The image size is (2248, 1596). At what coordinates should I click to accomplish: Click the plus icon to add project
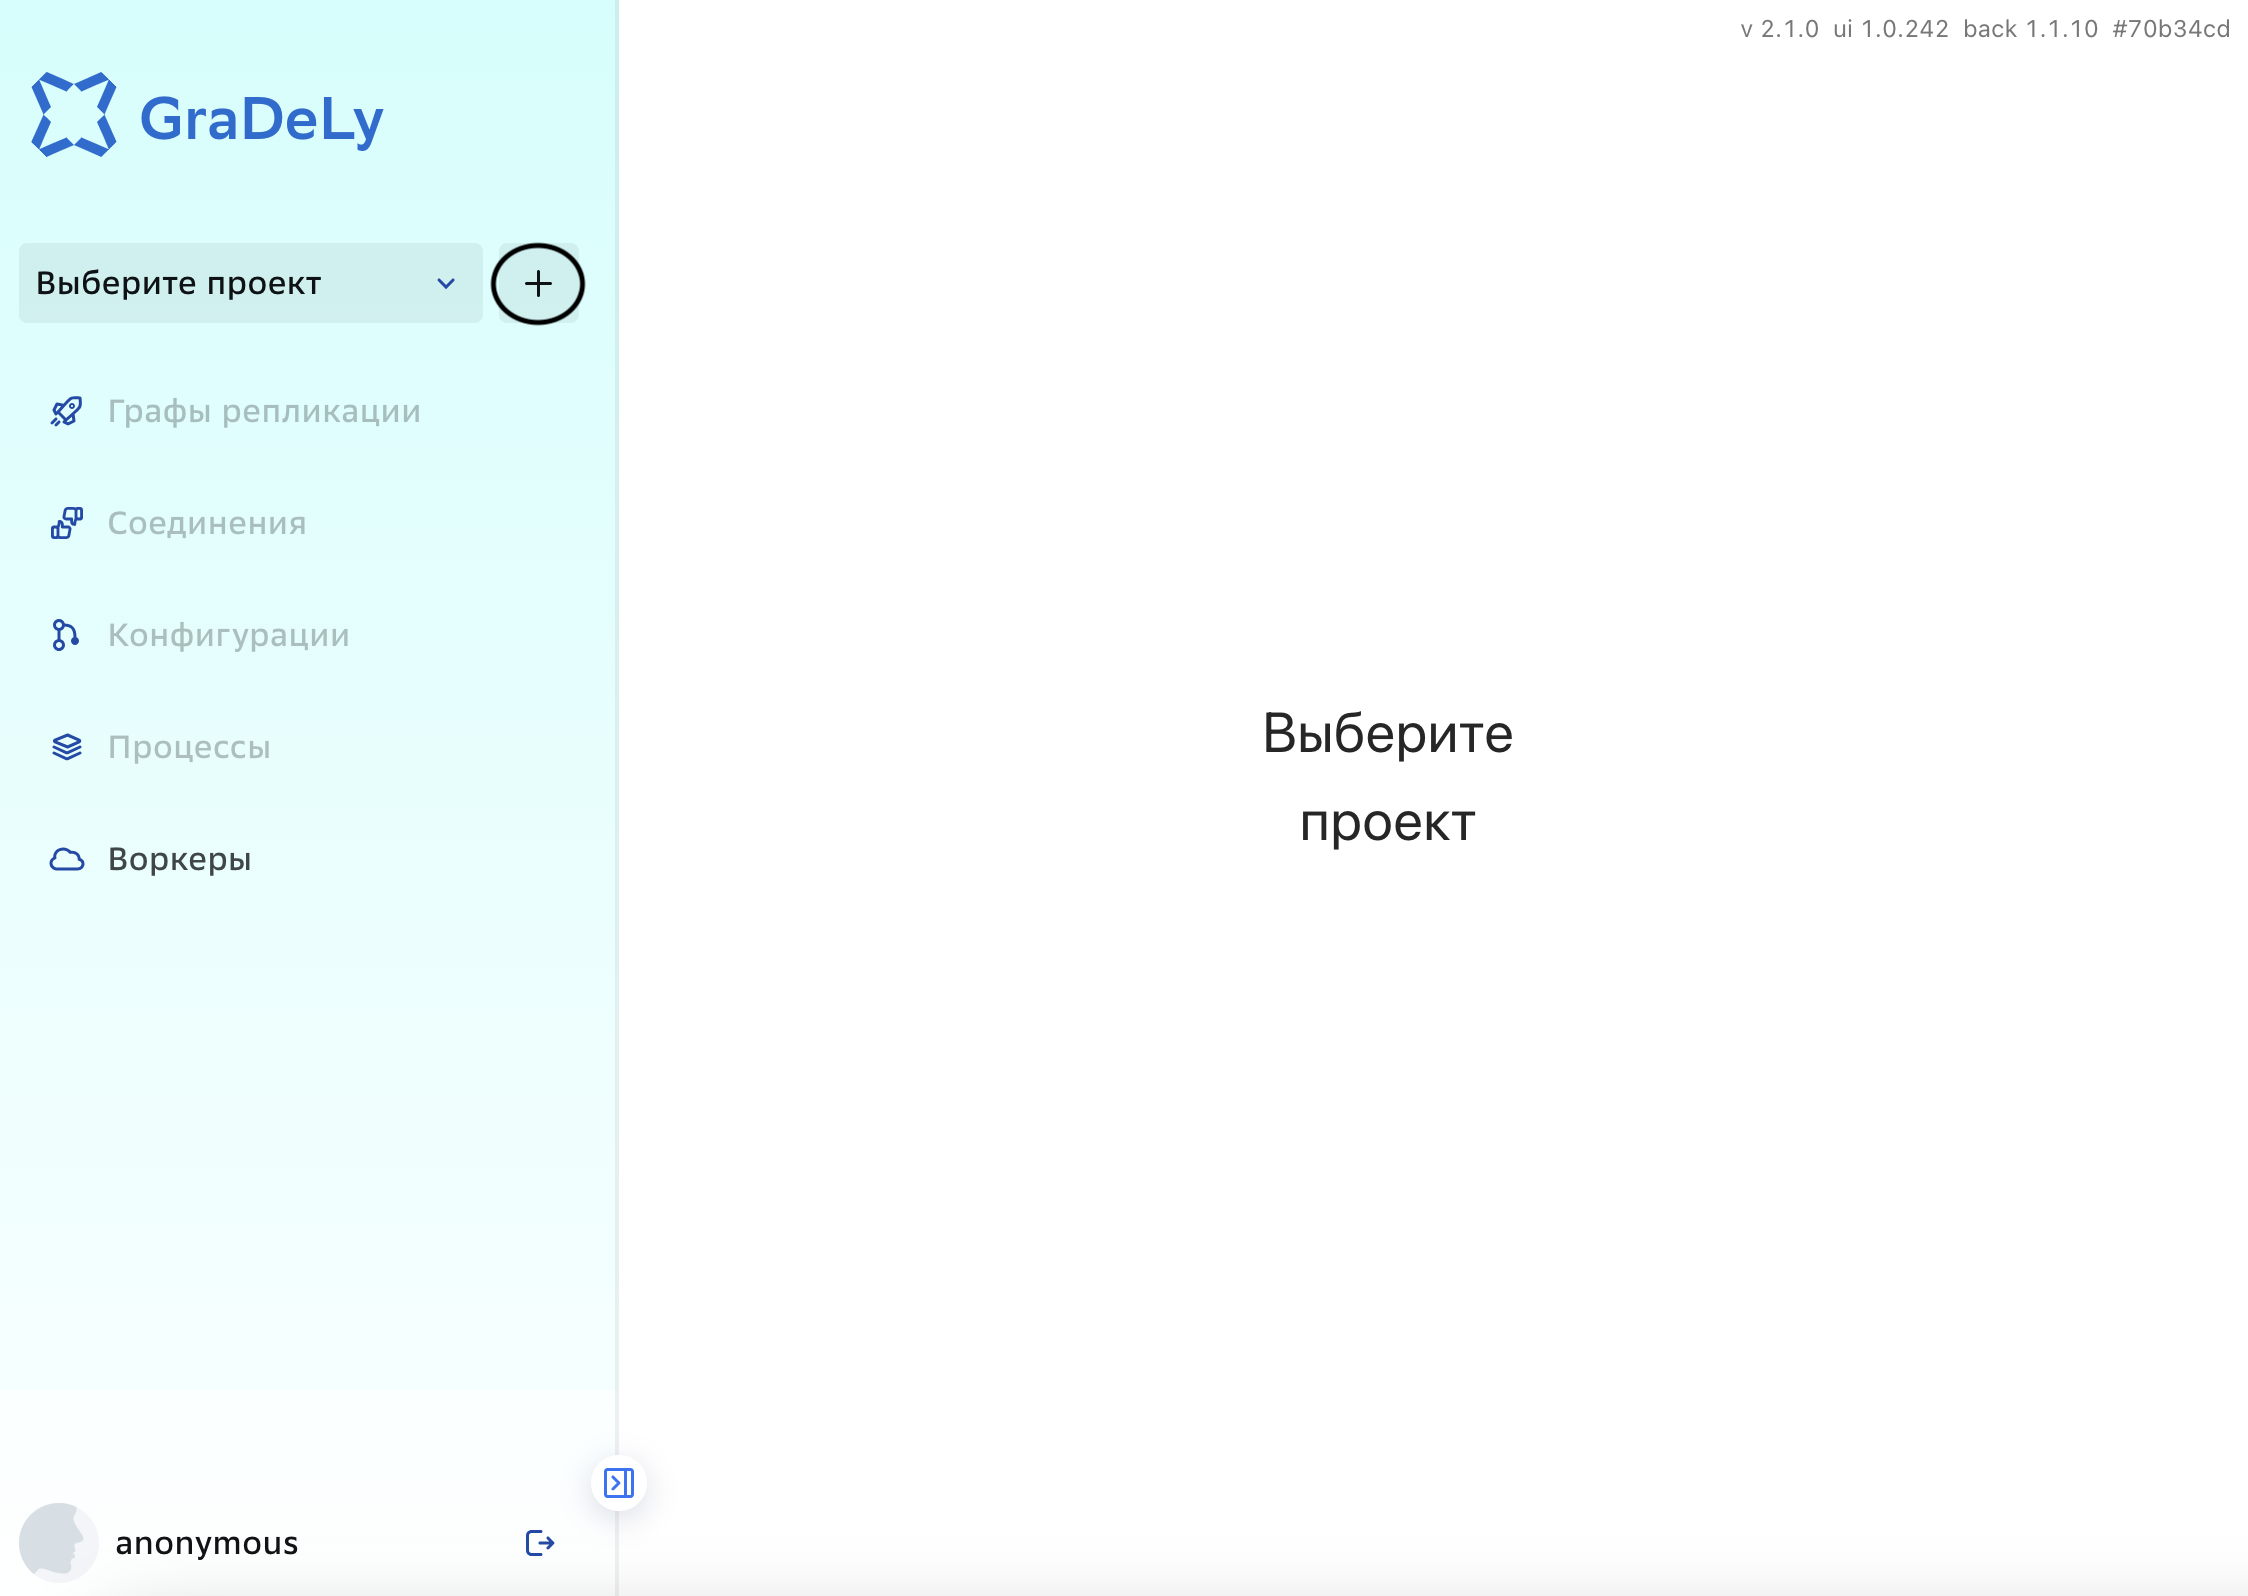(x=538, y=284)
